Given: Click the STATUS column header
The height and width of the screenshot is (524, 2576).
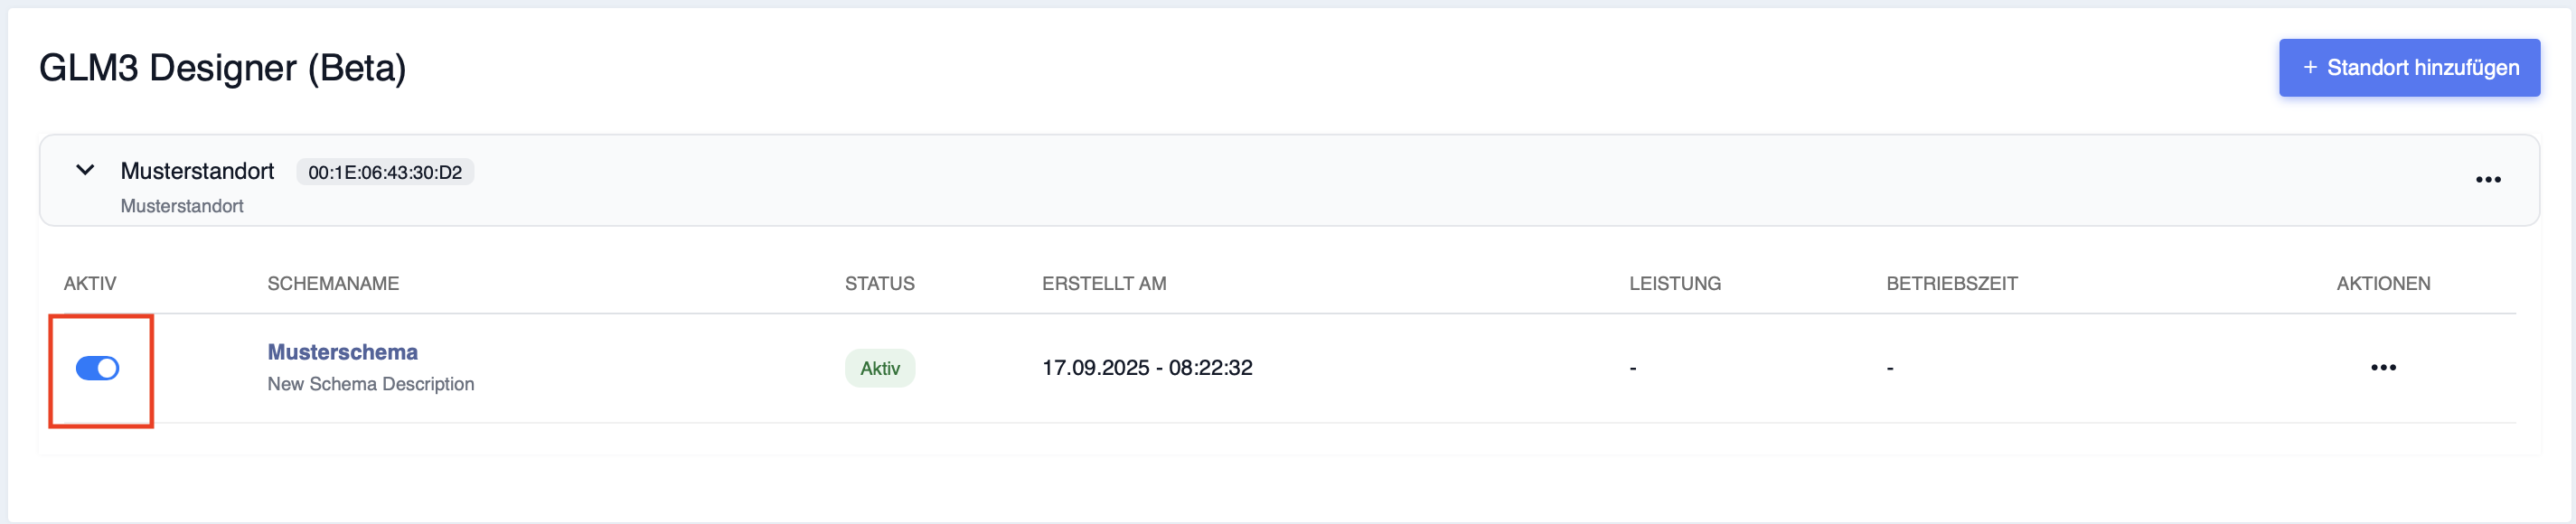Looking at the screenshot, I should 879,284.
